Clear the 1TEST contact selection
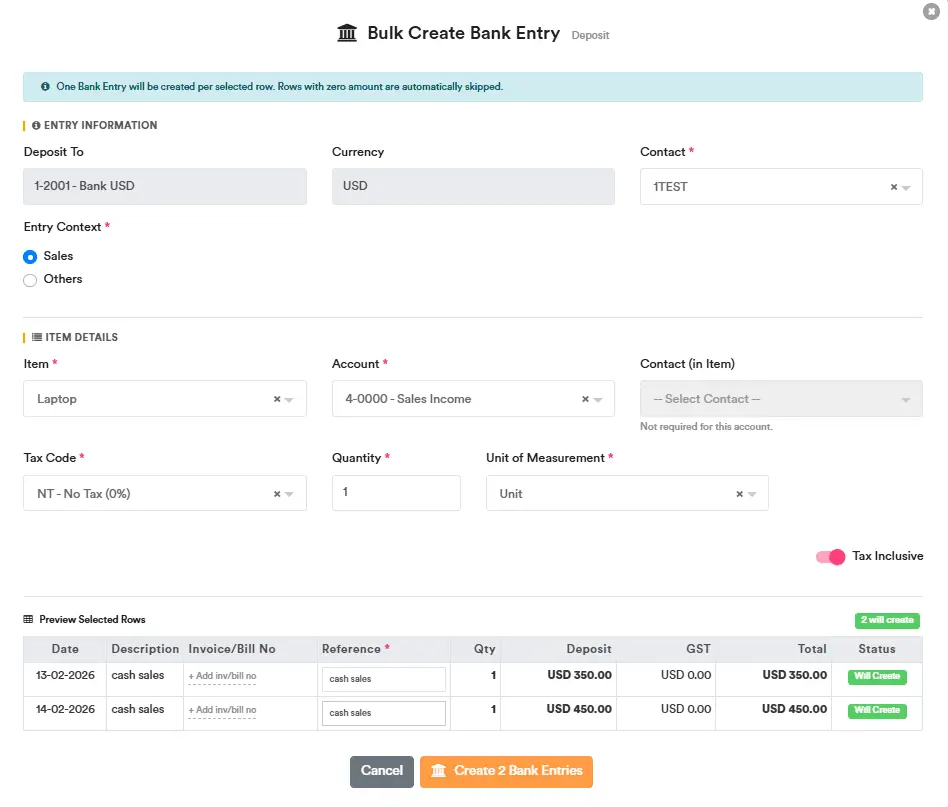 (893, 187)
